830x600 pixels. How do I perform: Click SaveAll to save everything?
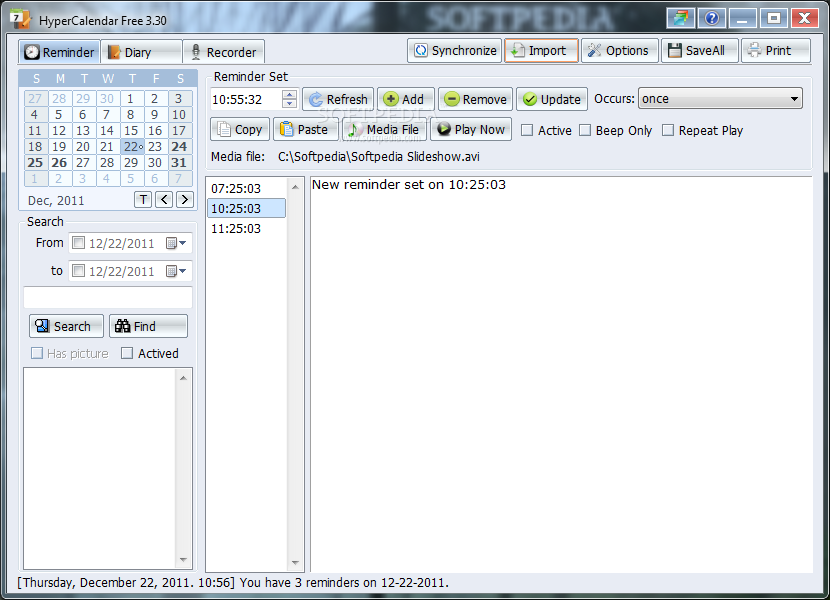(699, 51)
